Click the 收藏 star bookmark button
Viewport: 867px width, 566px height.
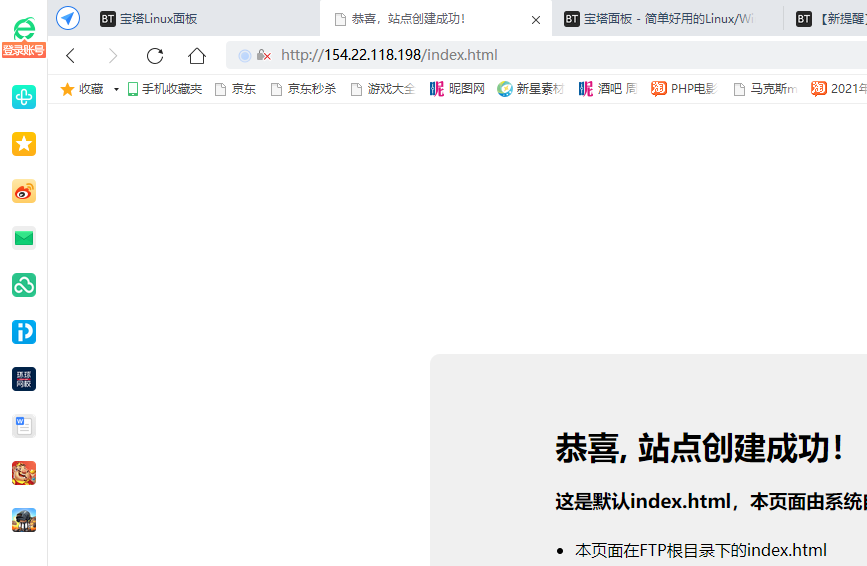tap(82, 89)
